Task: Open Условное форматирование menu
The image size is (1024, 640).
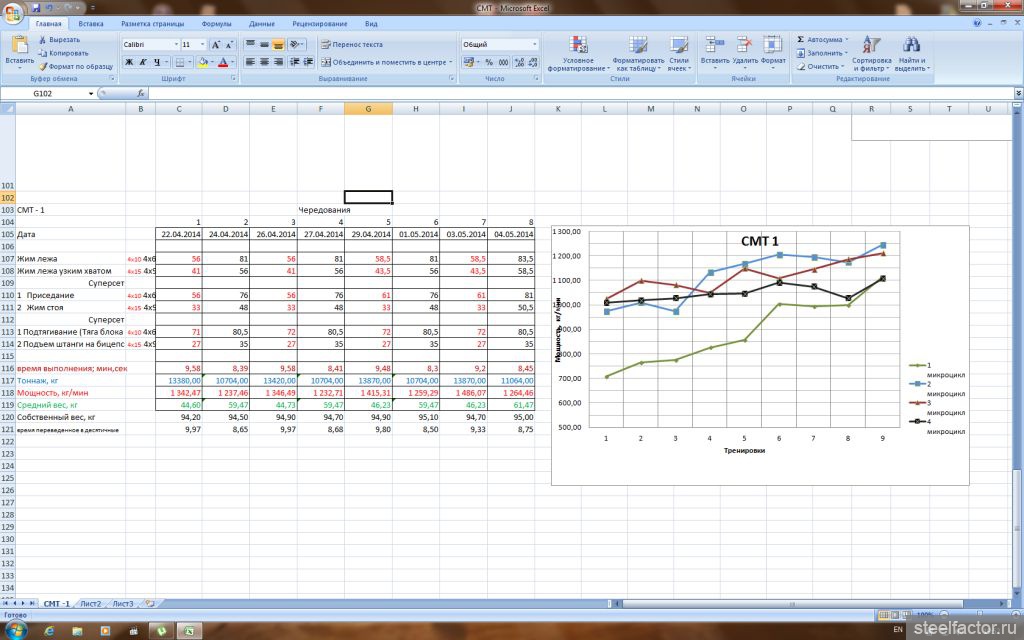Action: 578,54
